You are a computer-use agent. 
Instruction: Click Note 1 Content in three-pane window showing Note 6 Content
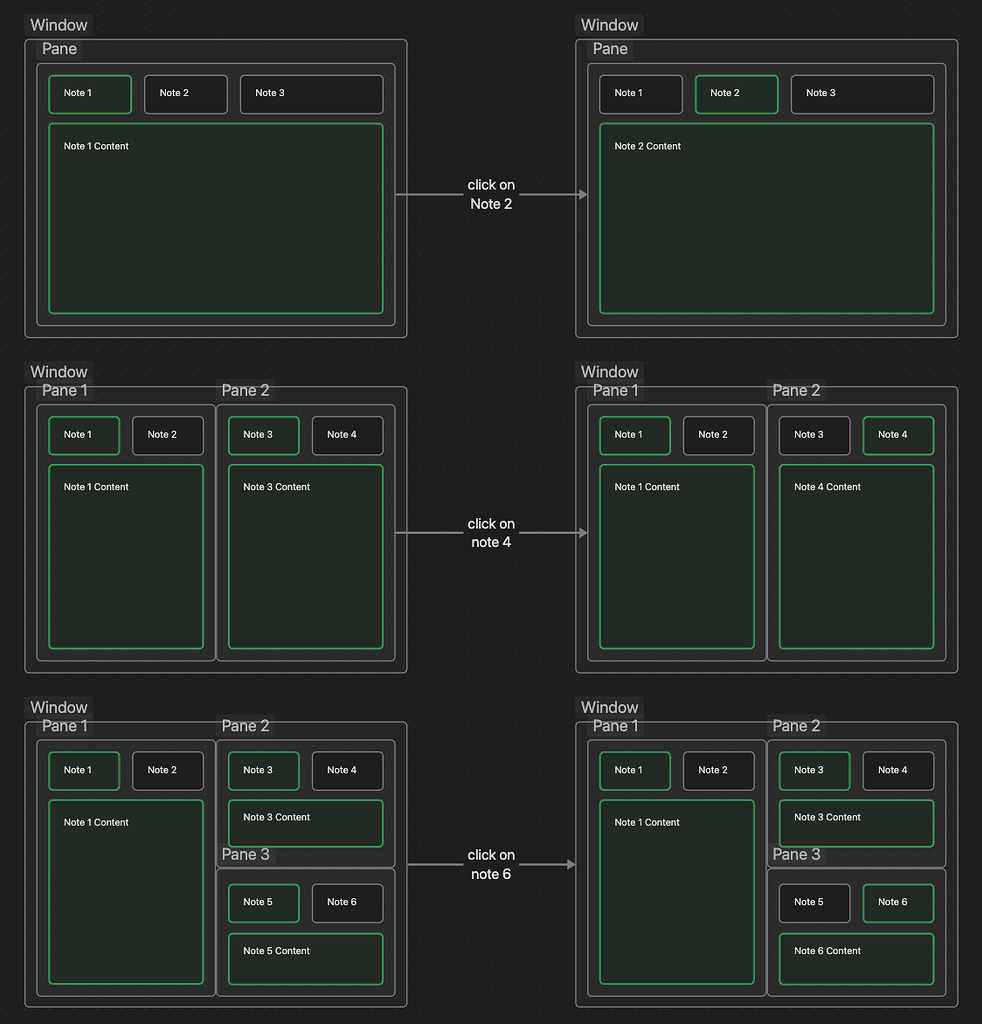pos(677,892)
